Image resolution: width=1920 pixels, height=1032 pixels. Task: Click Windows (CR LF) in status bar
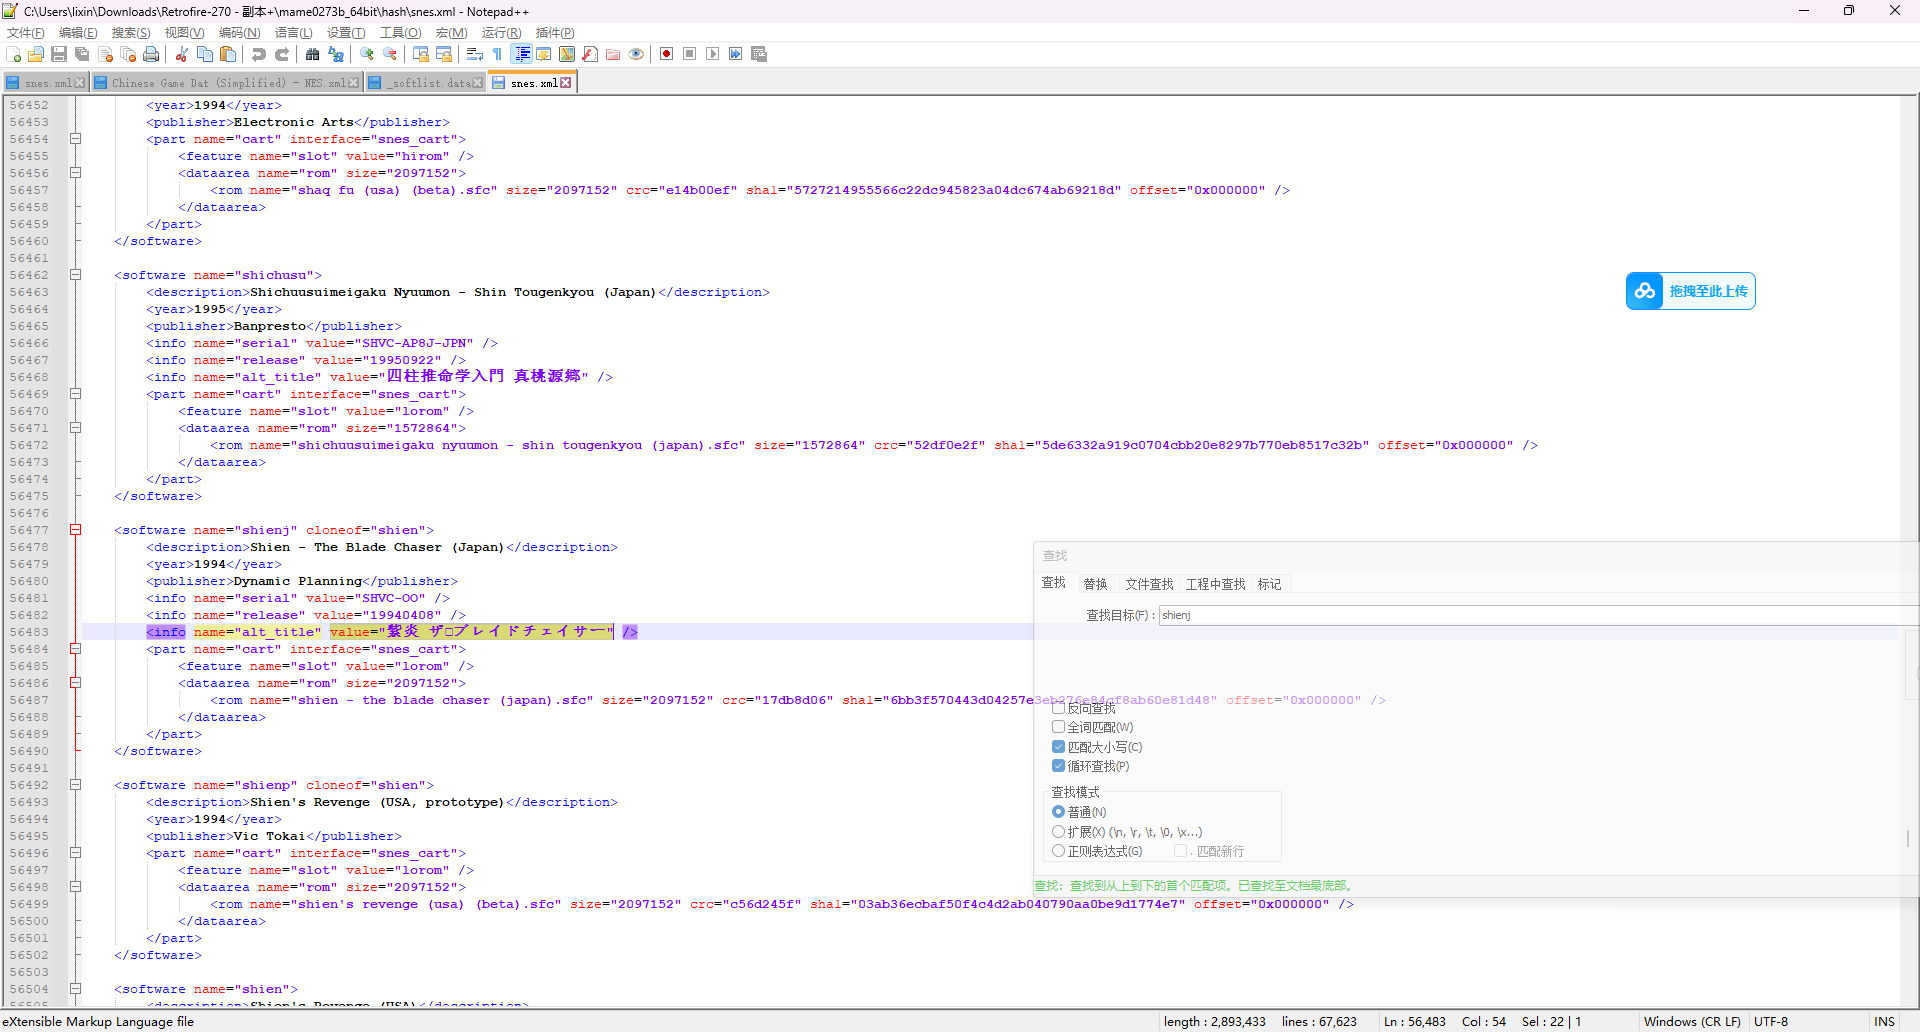pos(1692,1021)
